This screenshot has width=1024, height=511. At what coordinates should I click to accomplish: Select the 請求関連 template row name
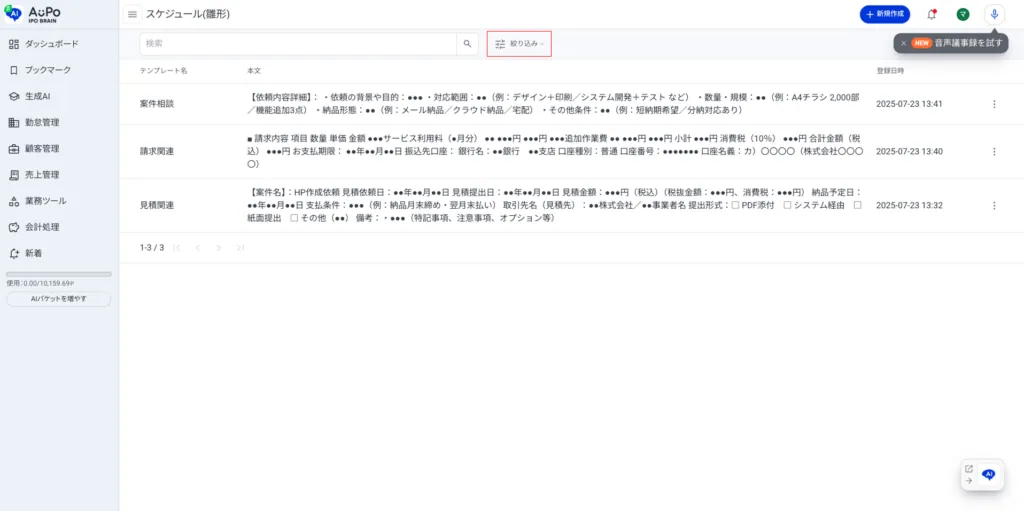[157, 151]
